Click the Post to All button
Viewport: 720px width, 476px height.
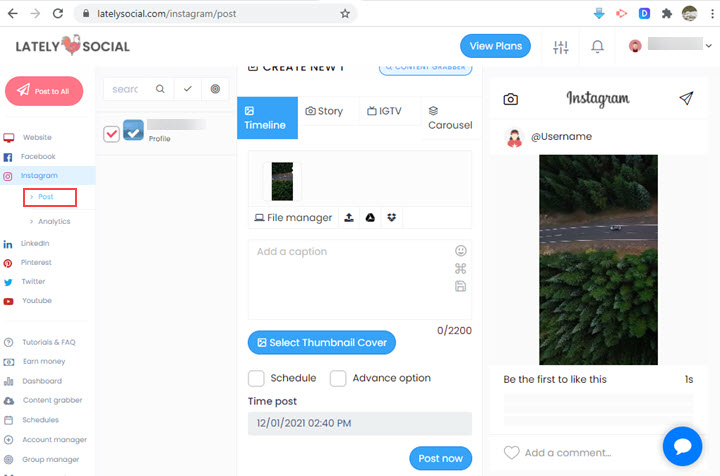(x=44, y=91)
